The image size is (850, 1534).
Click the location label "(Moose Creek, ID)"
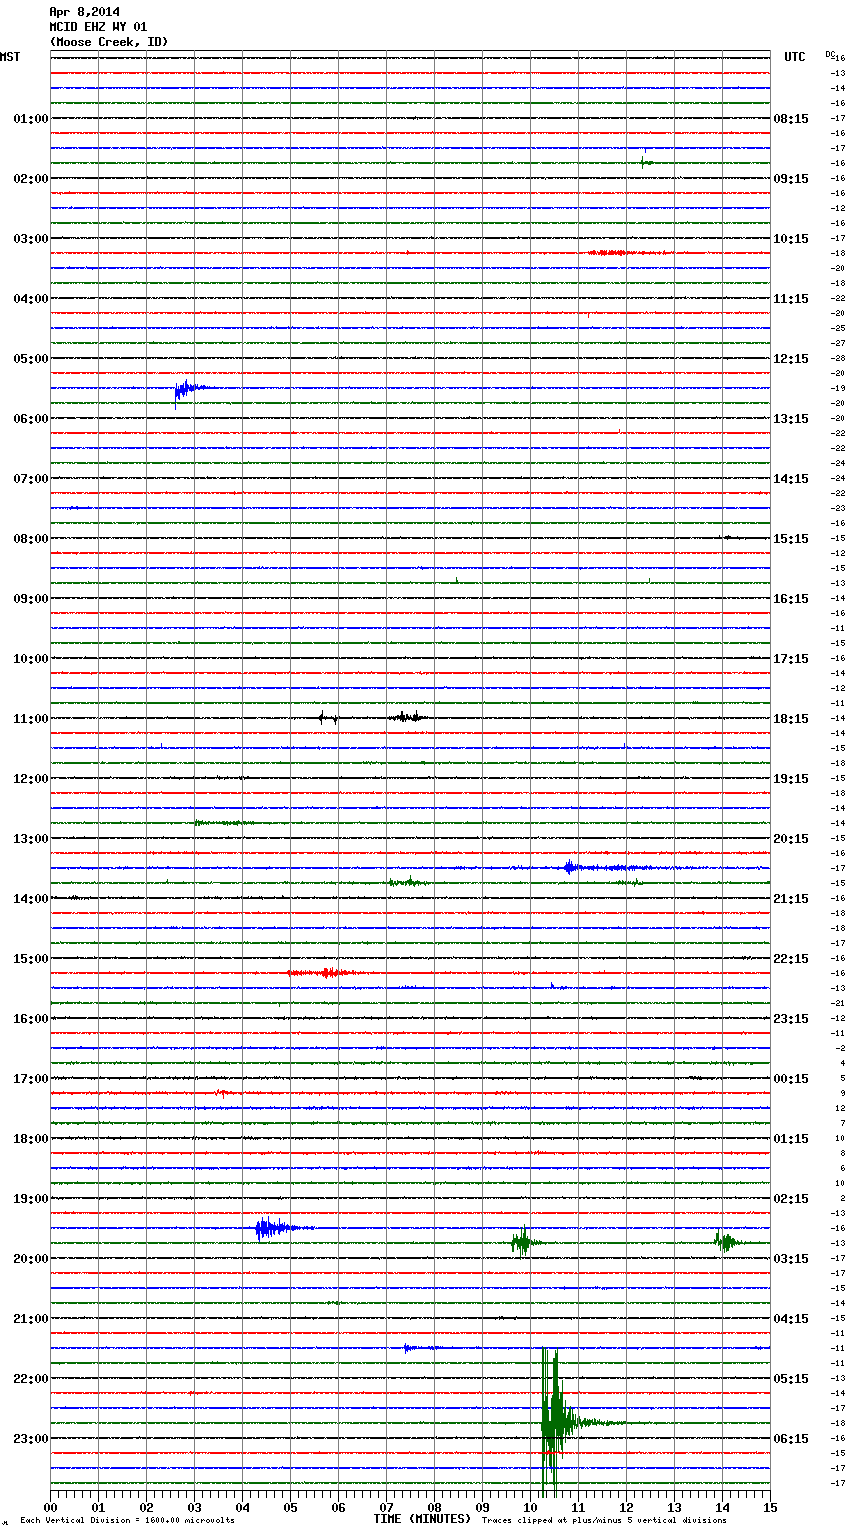(x=109, y=42)
